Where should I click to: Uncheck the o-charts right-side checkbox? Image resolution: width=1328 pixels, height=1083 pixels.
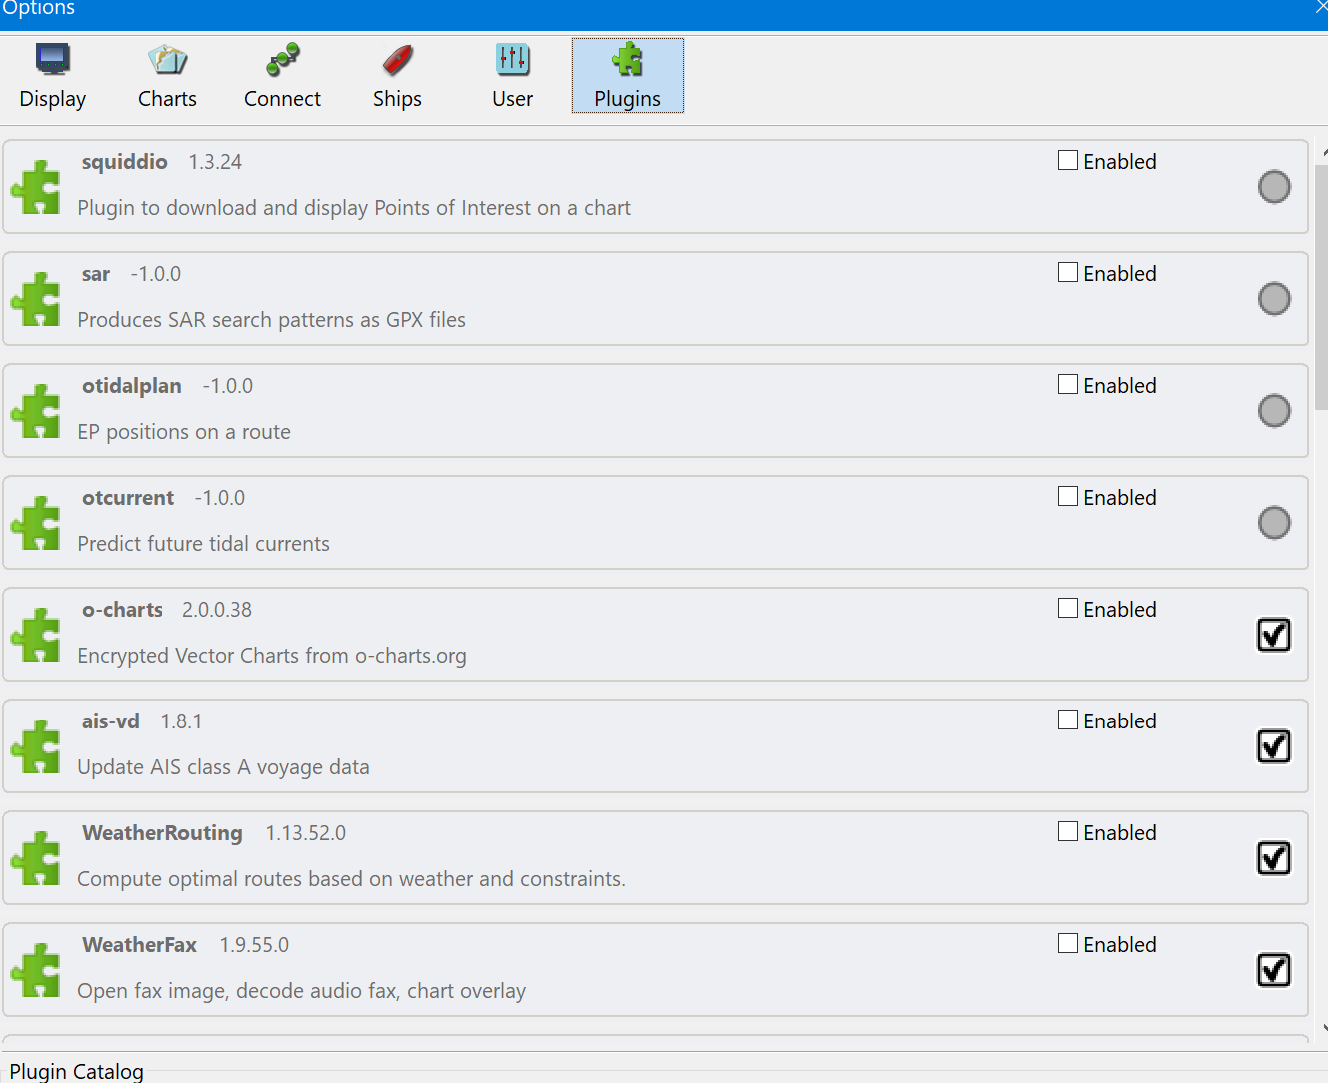click(1273, 634)
